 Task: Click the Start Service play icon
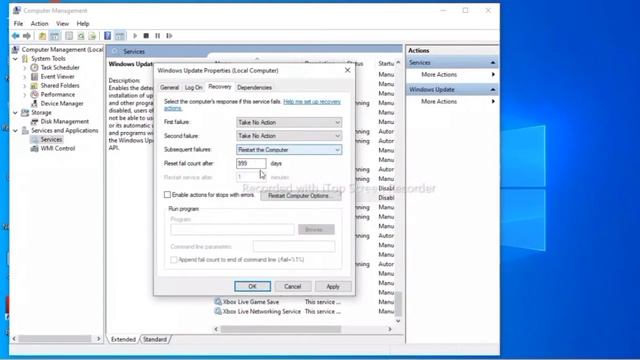(x=135, y=36)
